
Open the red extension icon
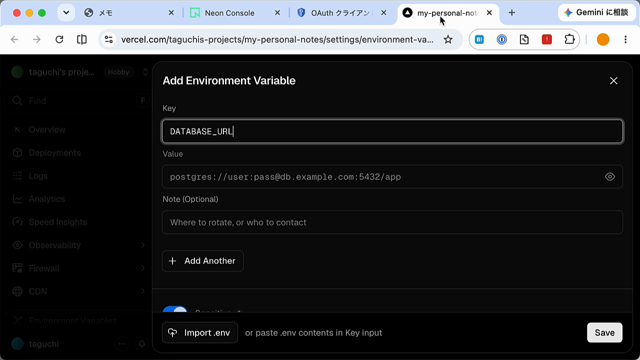(x=547, y=40)
